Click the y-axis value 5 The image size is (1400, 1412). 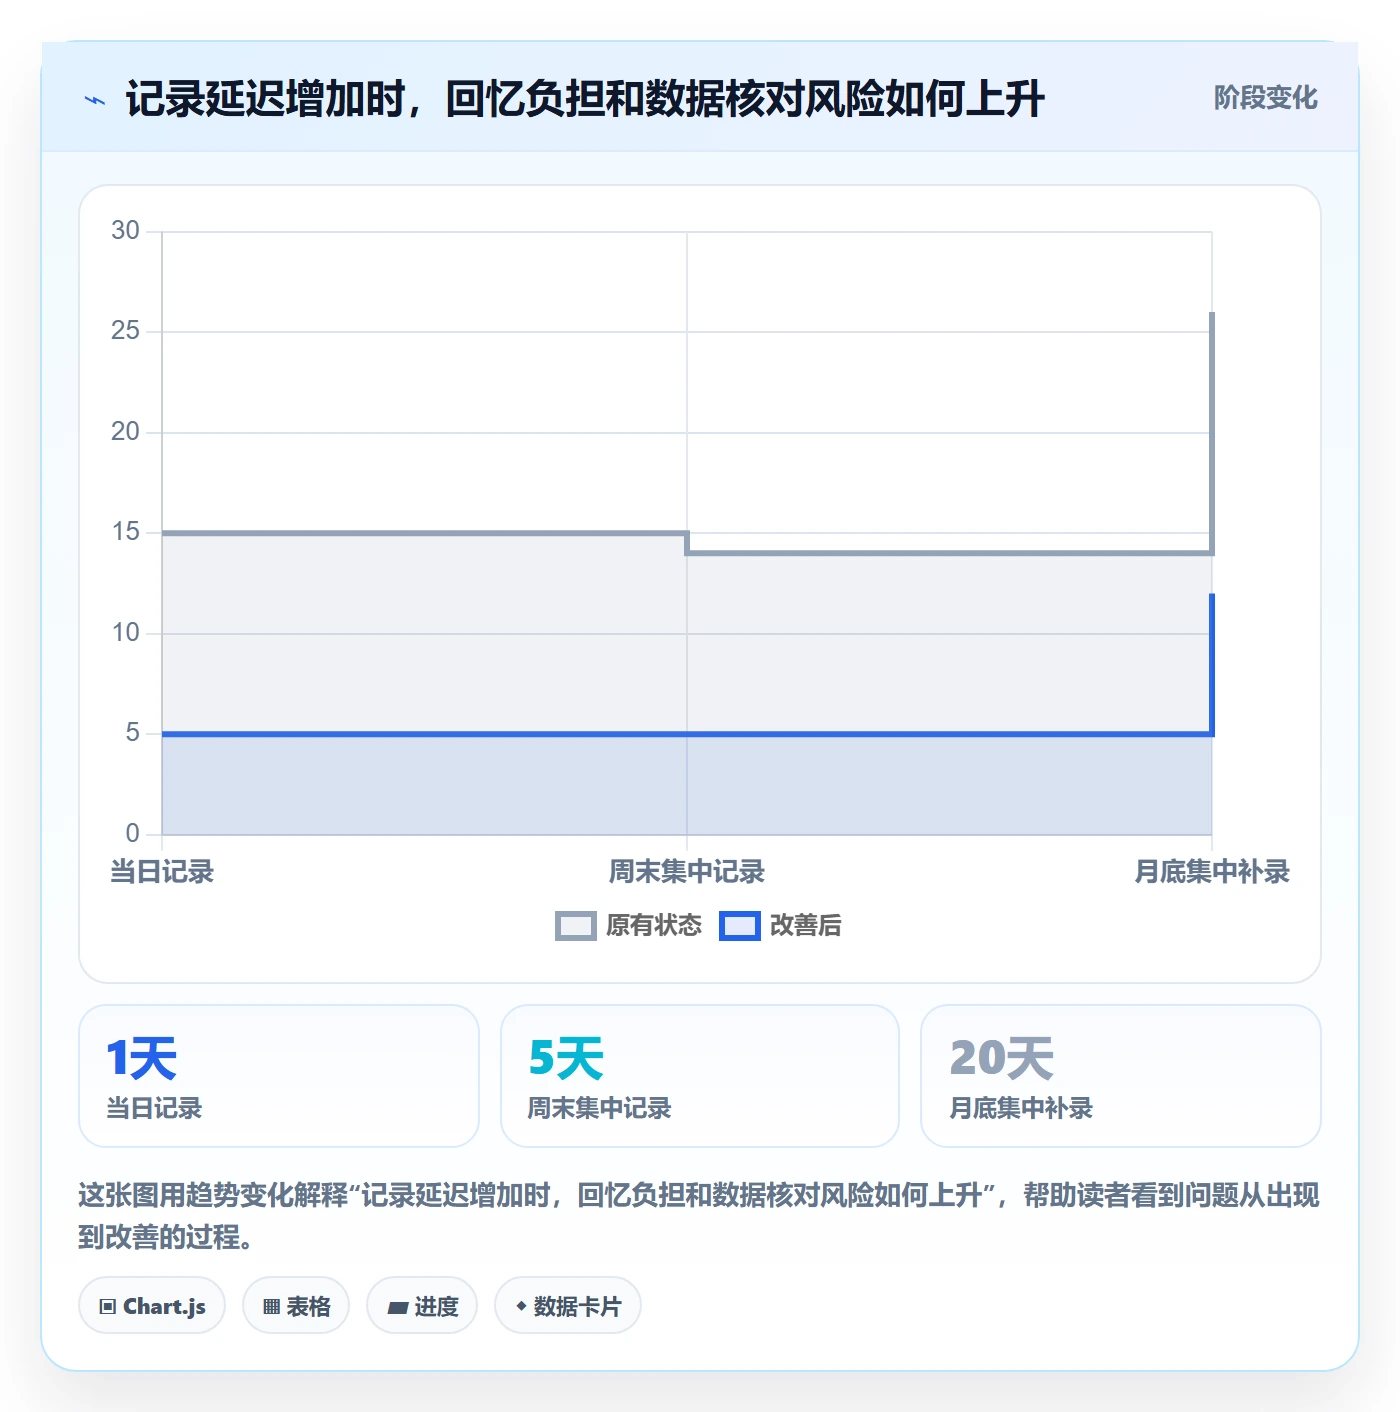pos(132,733)
